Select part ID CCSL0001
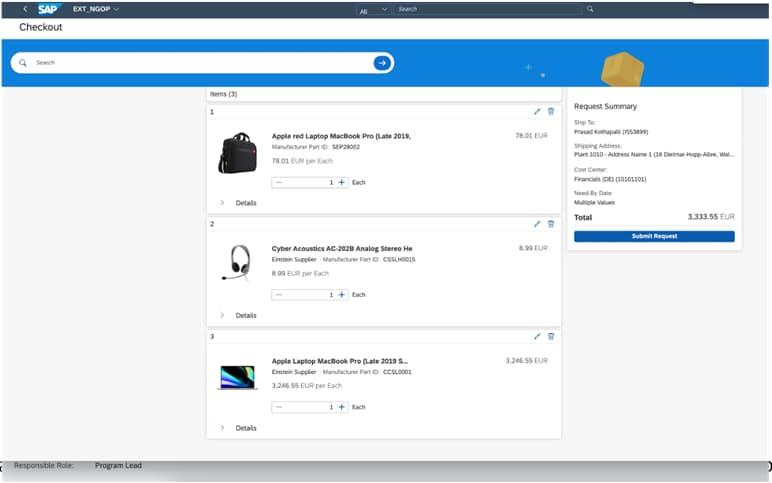Viewport: 772px width, 483px height. pos(397,372)
